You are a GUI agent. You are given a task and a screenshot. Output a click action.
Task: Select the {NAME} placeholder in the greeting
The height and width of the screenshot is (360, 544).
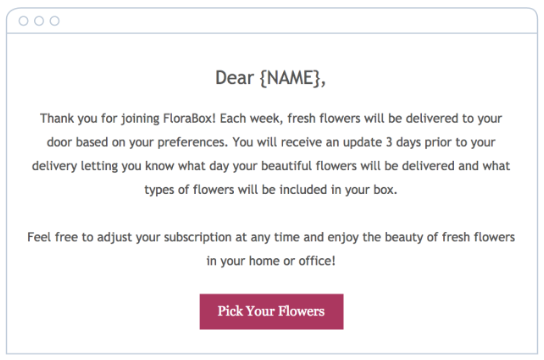point(290,78)
